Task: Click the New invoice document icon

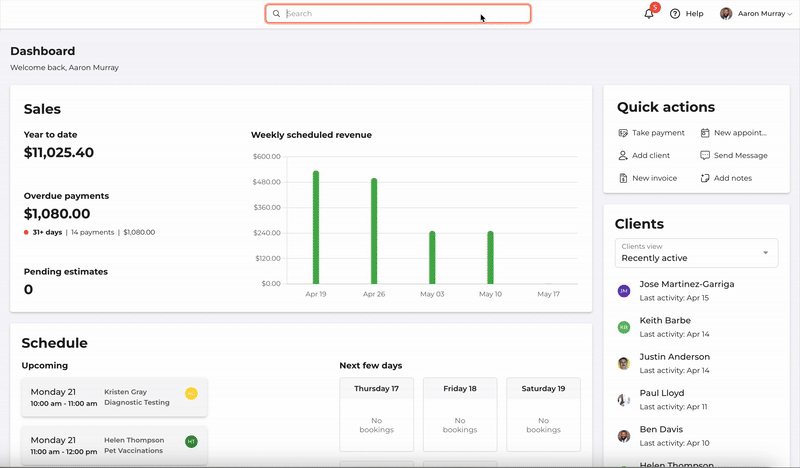Action: (x=623, y=178)
